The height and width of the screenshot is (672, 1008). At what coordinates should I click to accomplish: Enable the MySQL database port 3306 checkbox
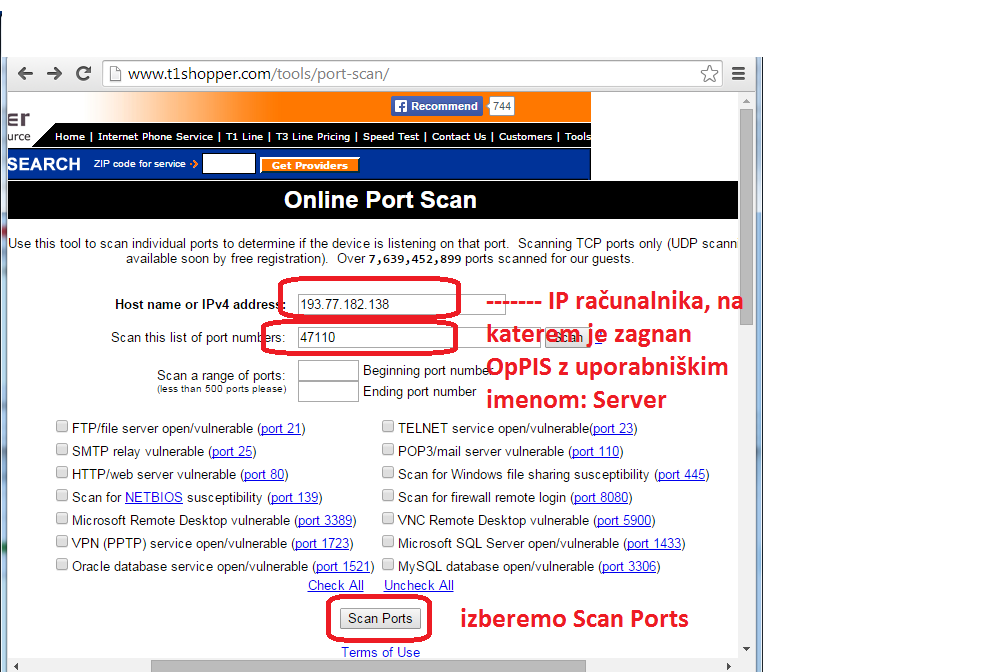point(388,565)
